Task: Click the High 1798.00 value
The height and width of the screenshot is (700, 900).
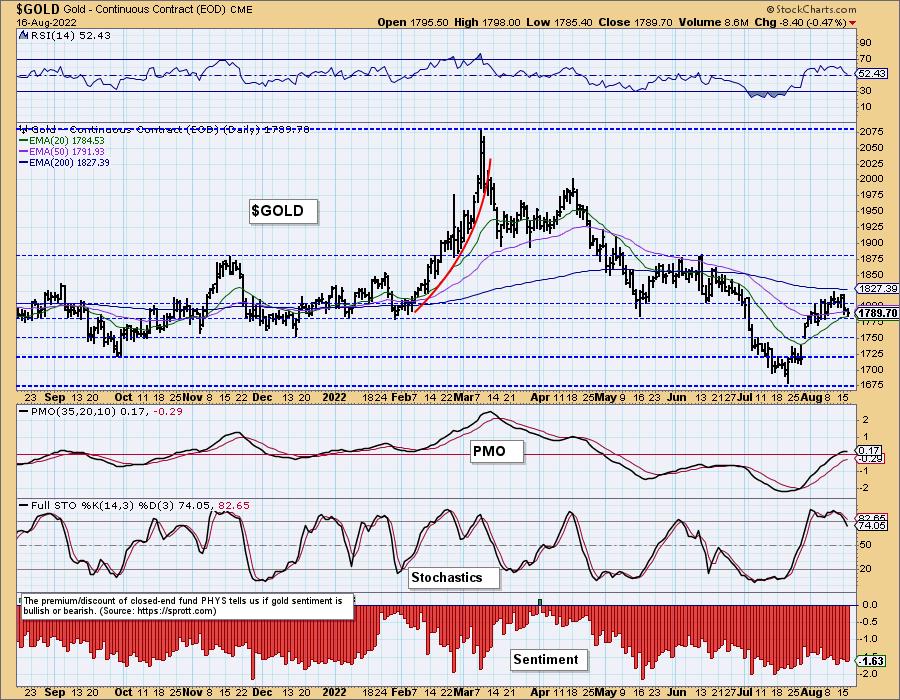Action: 487,22
